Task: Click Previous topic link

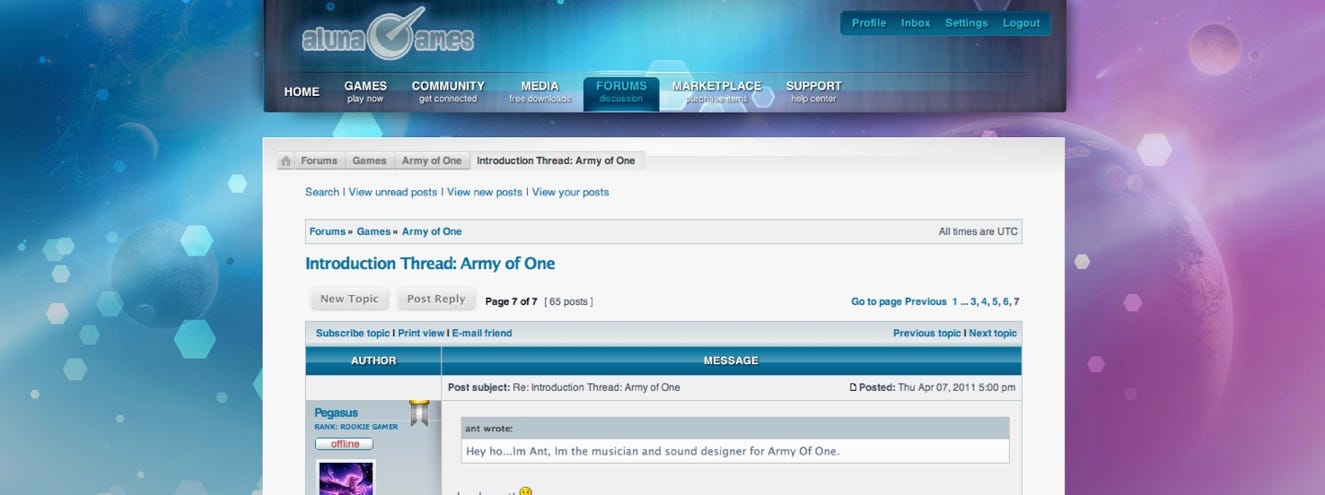Action: 927,333
